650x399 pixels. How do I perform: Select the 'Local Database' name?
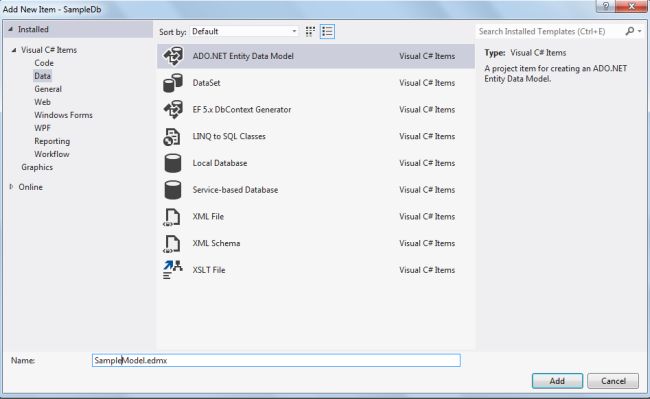tap(220, 163)
